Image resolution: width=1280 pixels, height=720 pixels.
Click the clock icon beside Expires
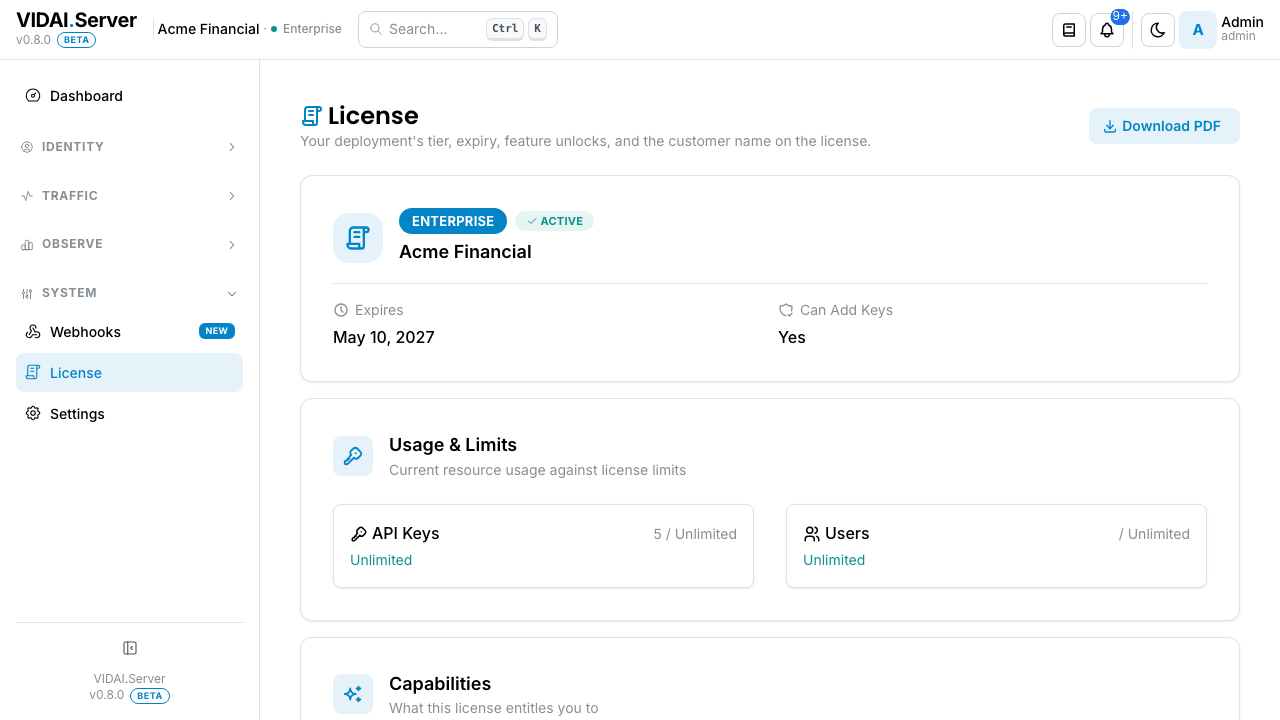click(x=341, y=310)
